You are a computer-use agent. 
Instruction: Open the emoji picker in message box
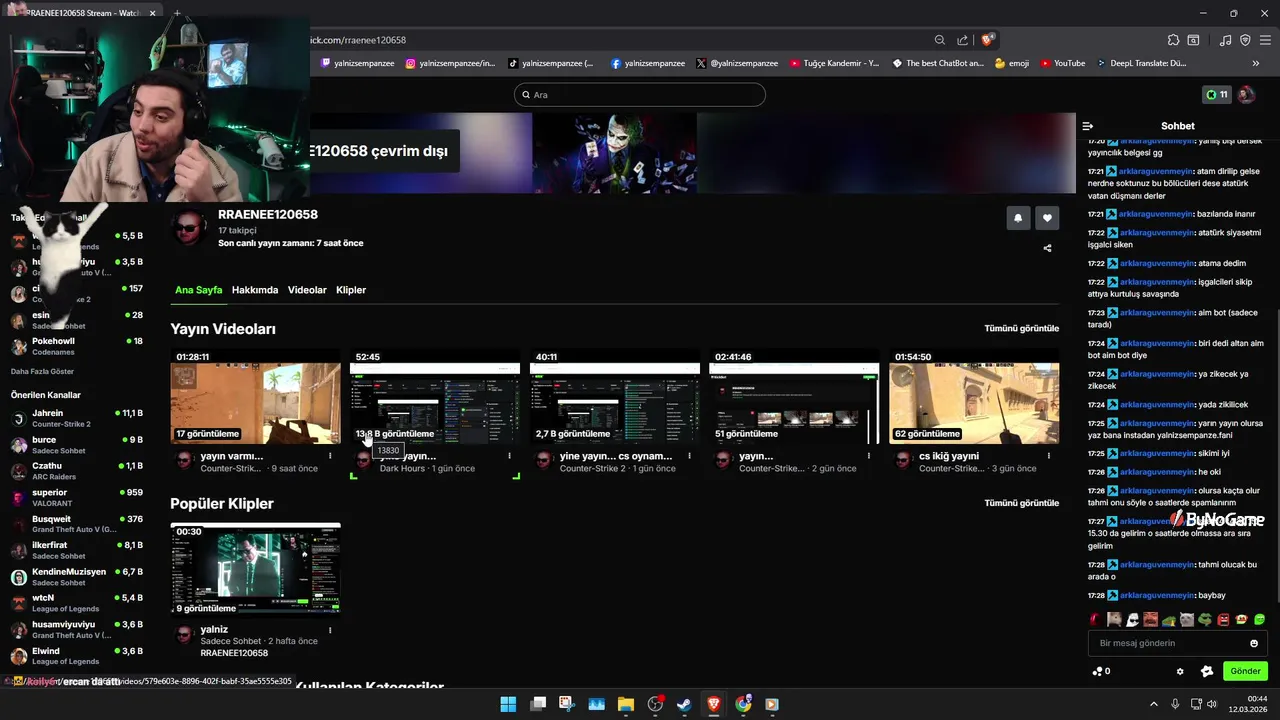tap(1254, 643)
